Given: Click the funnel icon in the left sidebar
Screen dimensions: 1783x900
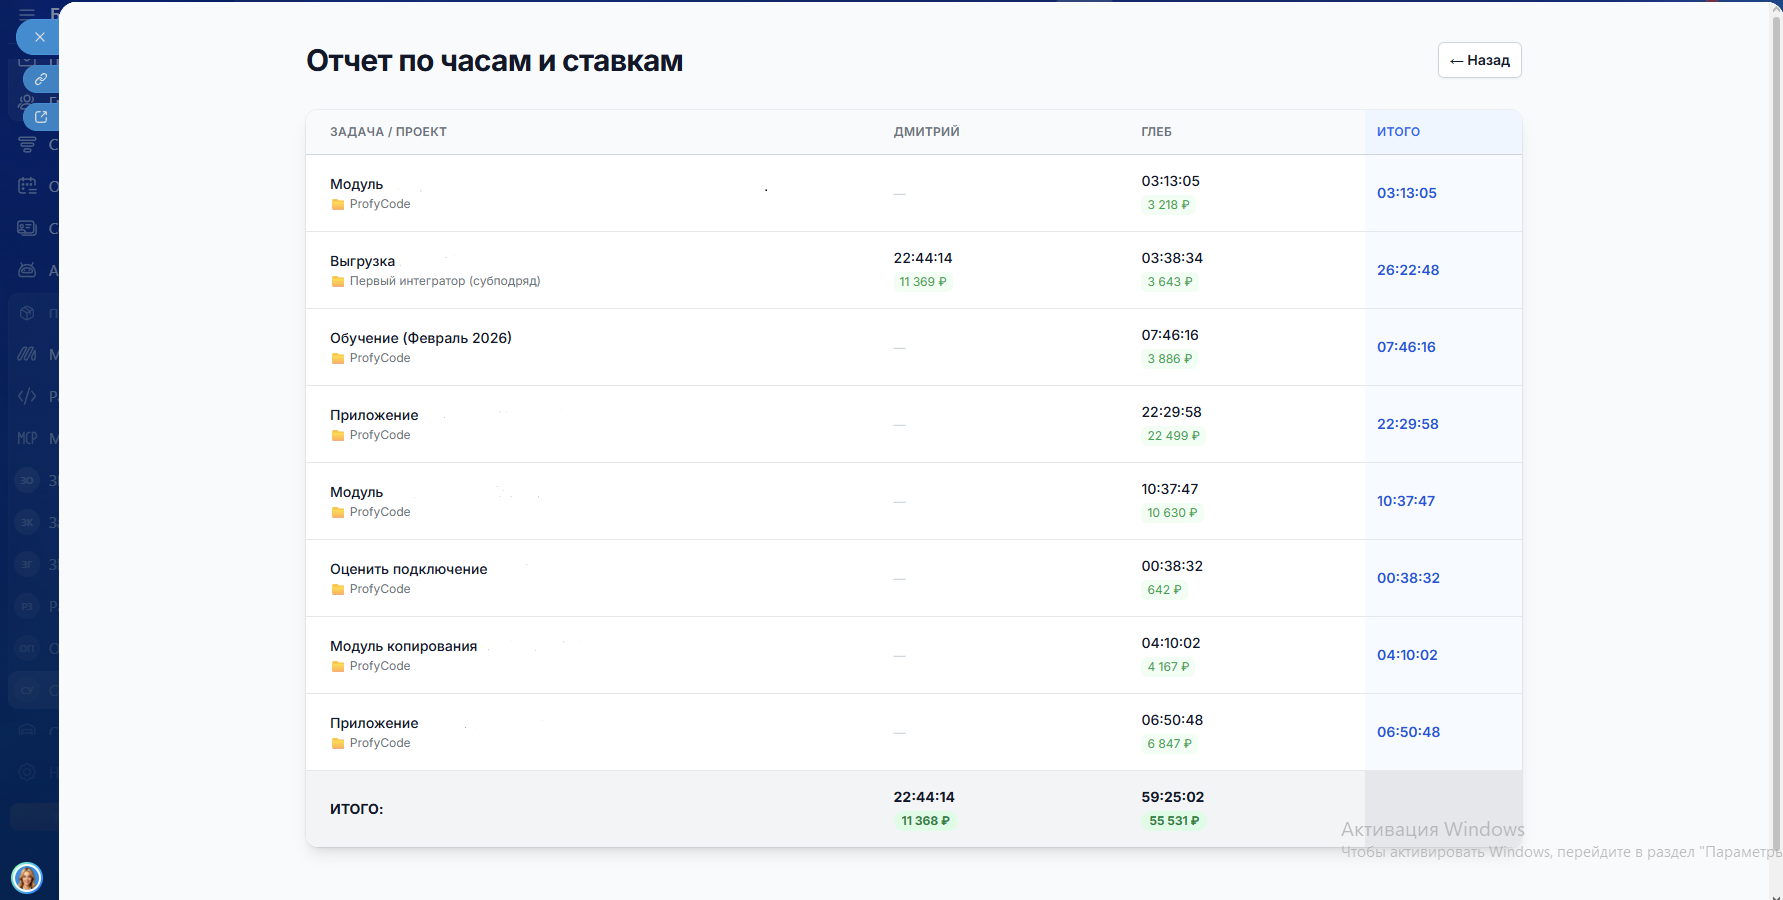Looking at the screenshot, I should click(x=27, y=145).
